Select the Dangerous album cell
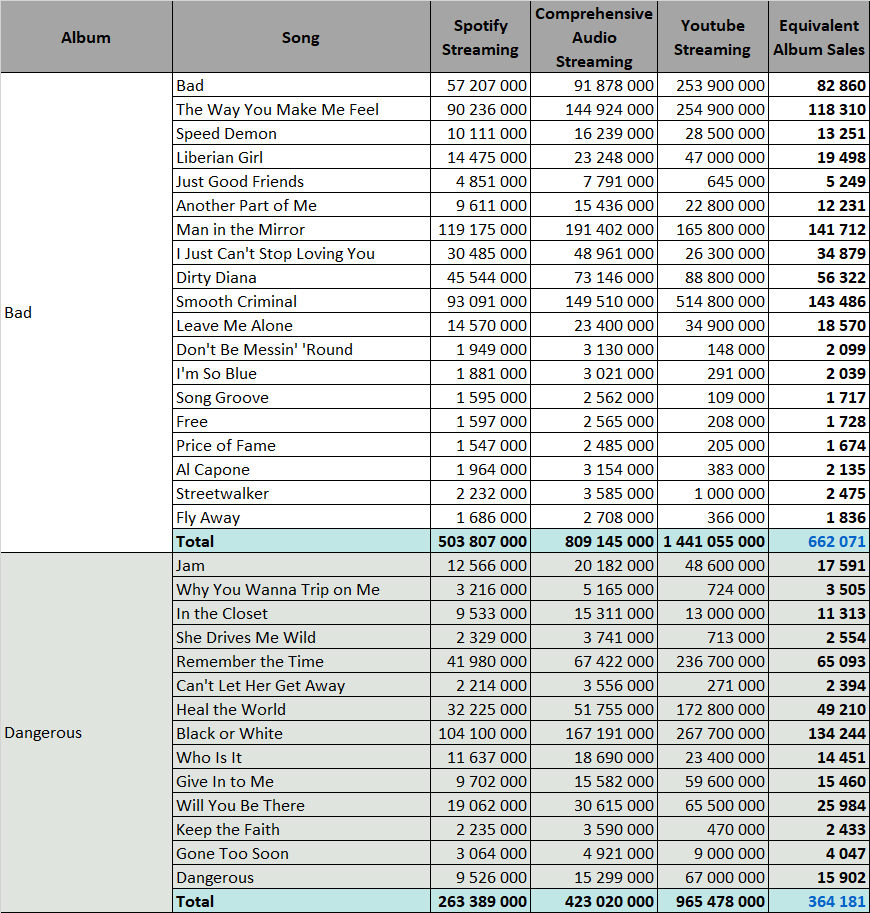The height and width of the screenshot is (913, 870). 86,732
